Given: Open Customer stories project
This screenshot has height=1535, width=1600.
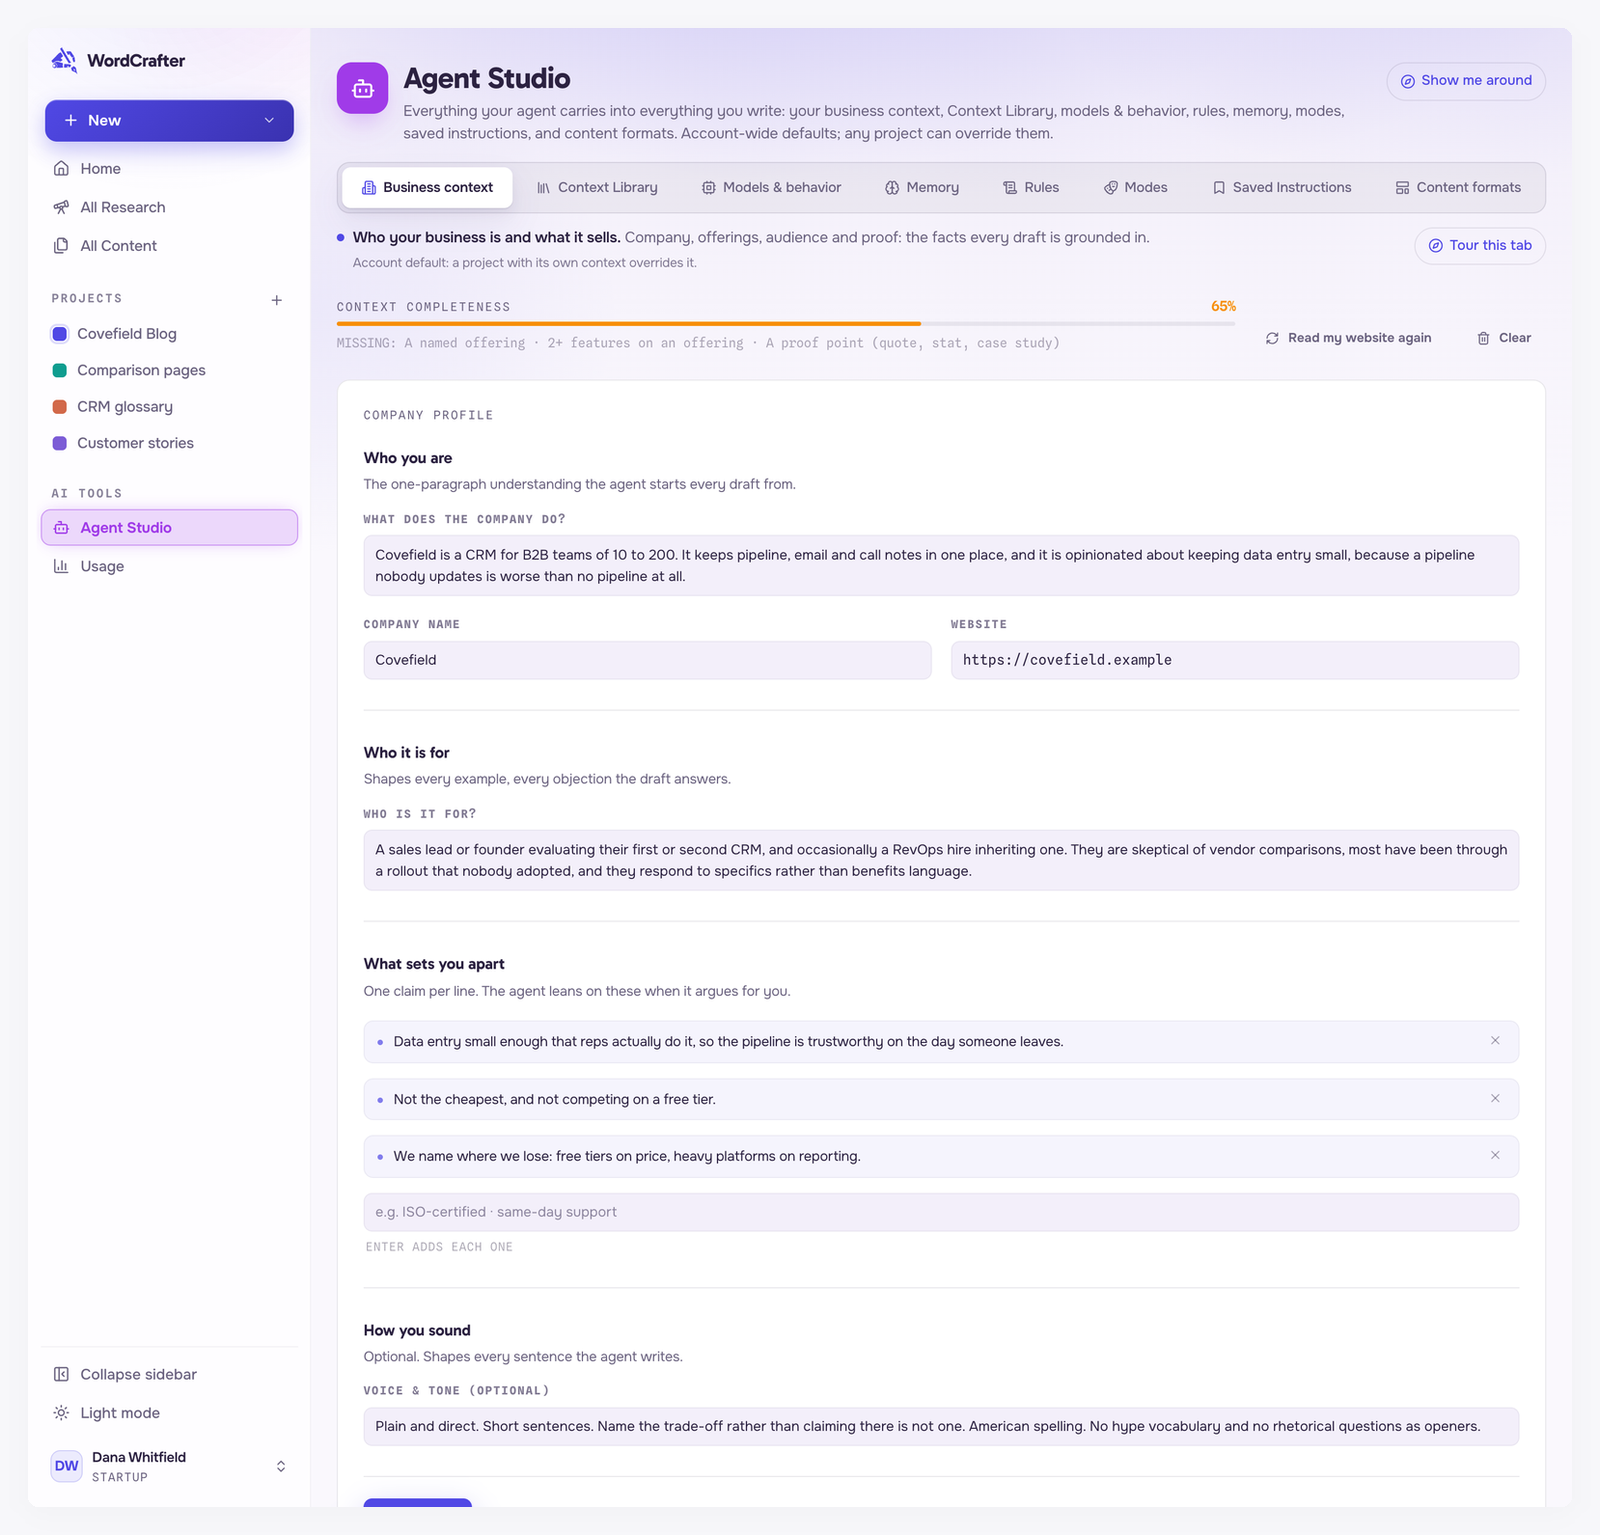Looking at the screenshot, I should click(170, 443).
